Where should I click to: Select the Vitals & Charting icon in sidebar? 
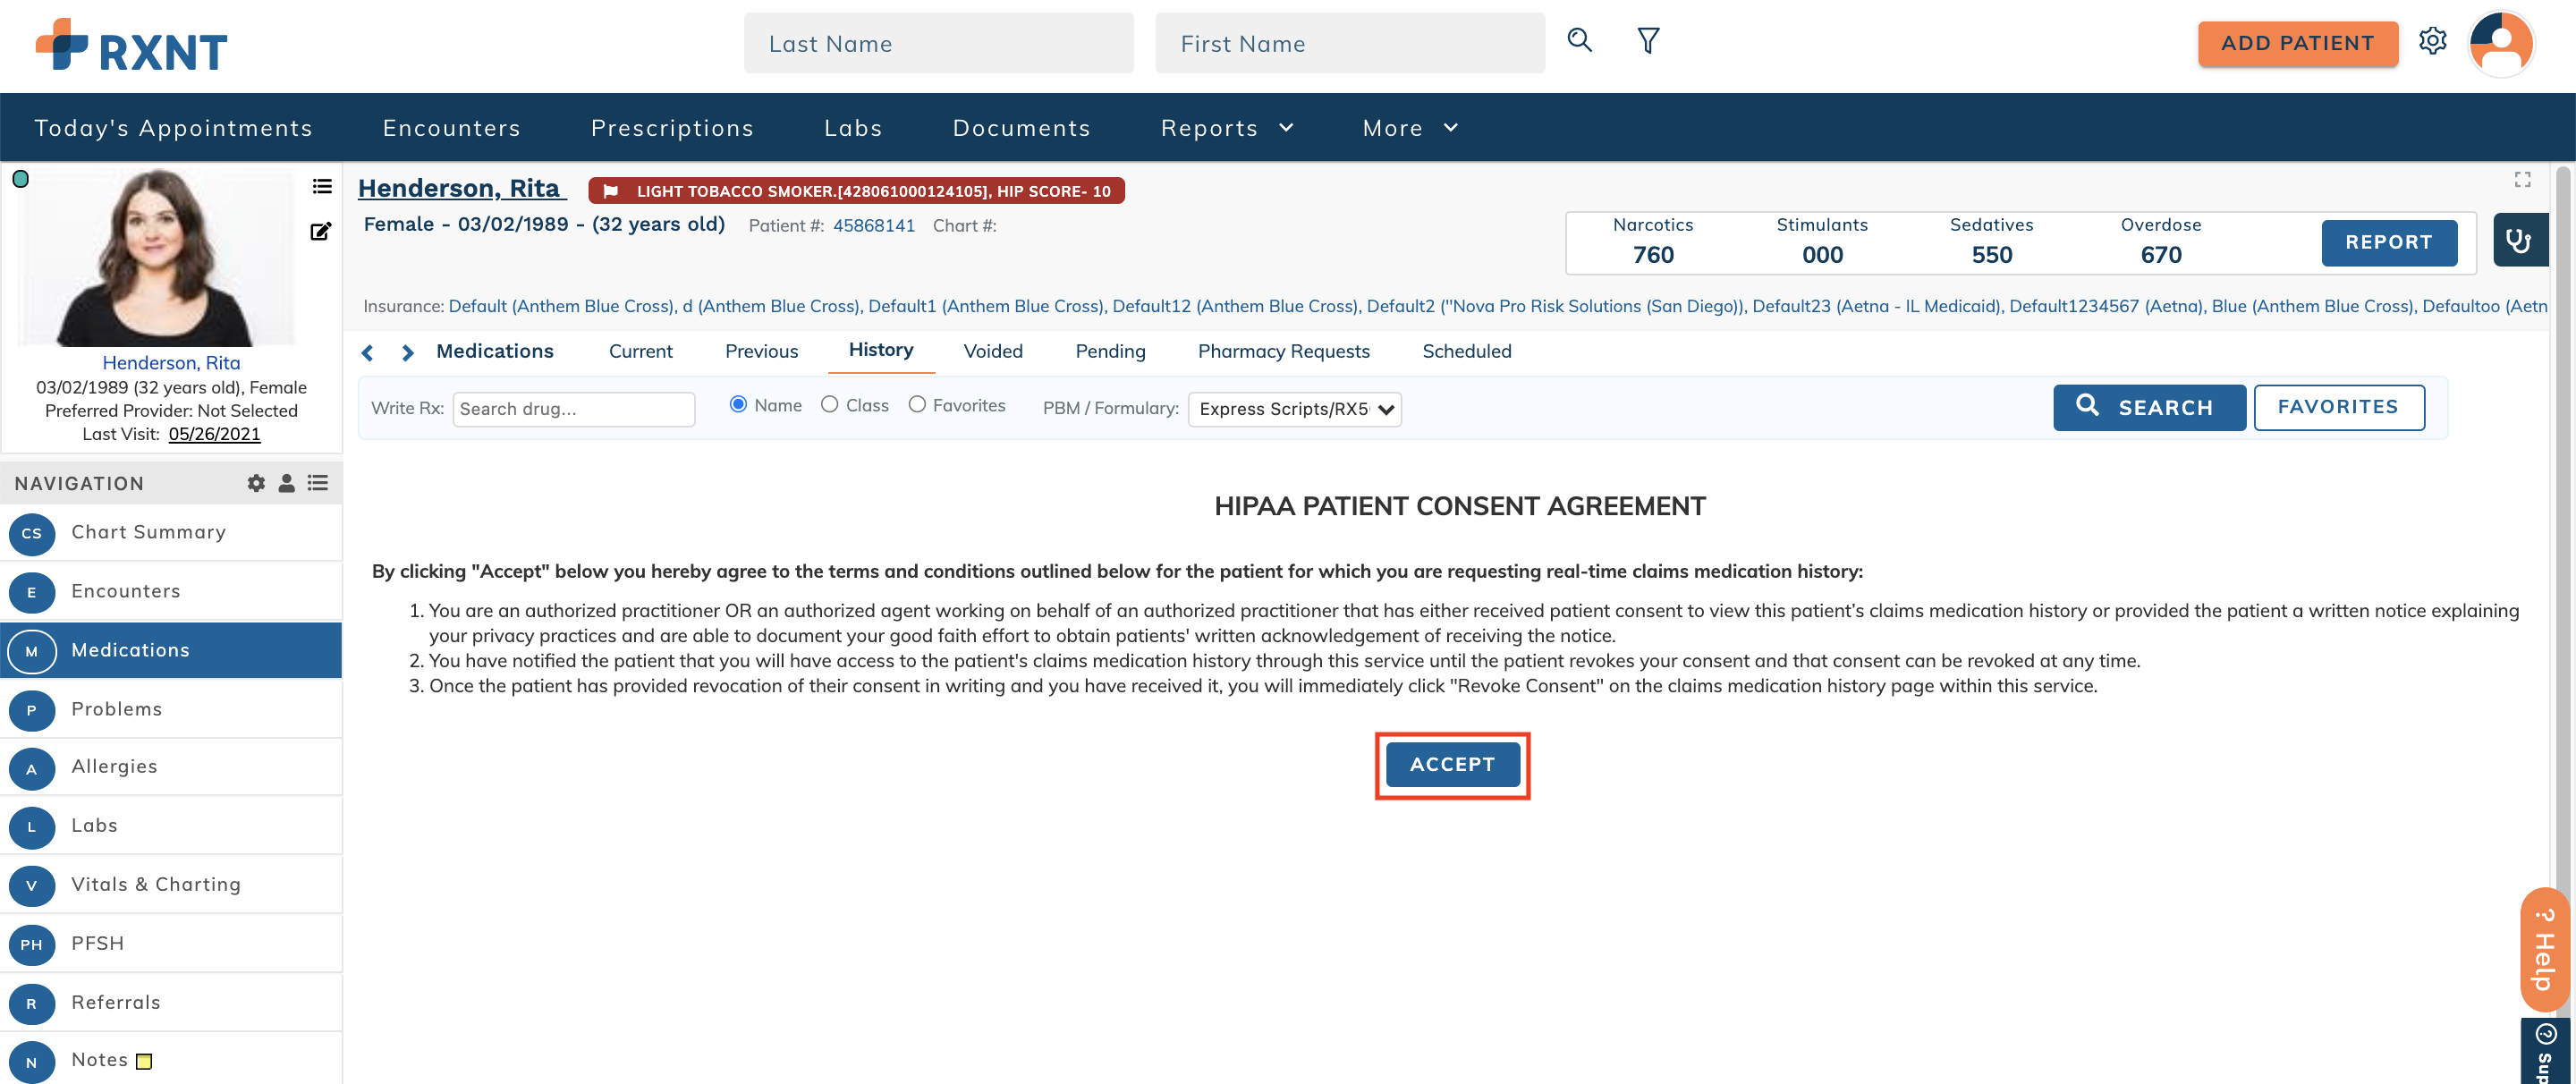[x=31, y=885]
